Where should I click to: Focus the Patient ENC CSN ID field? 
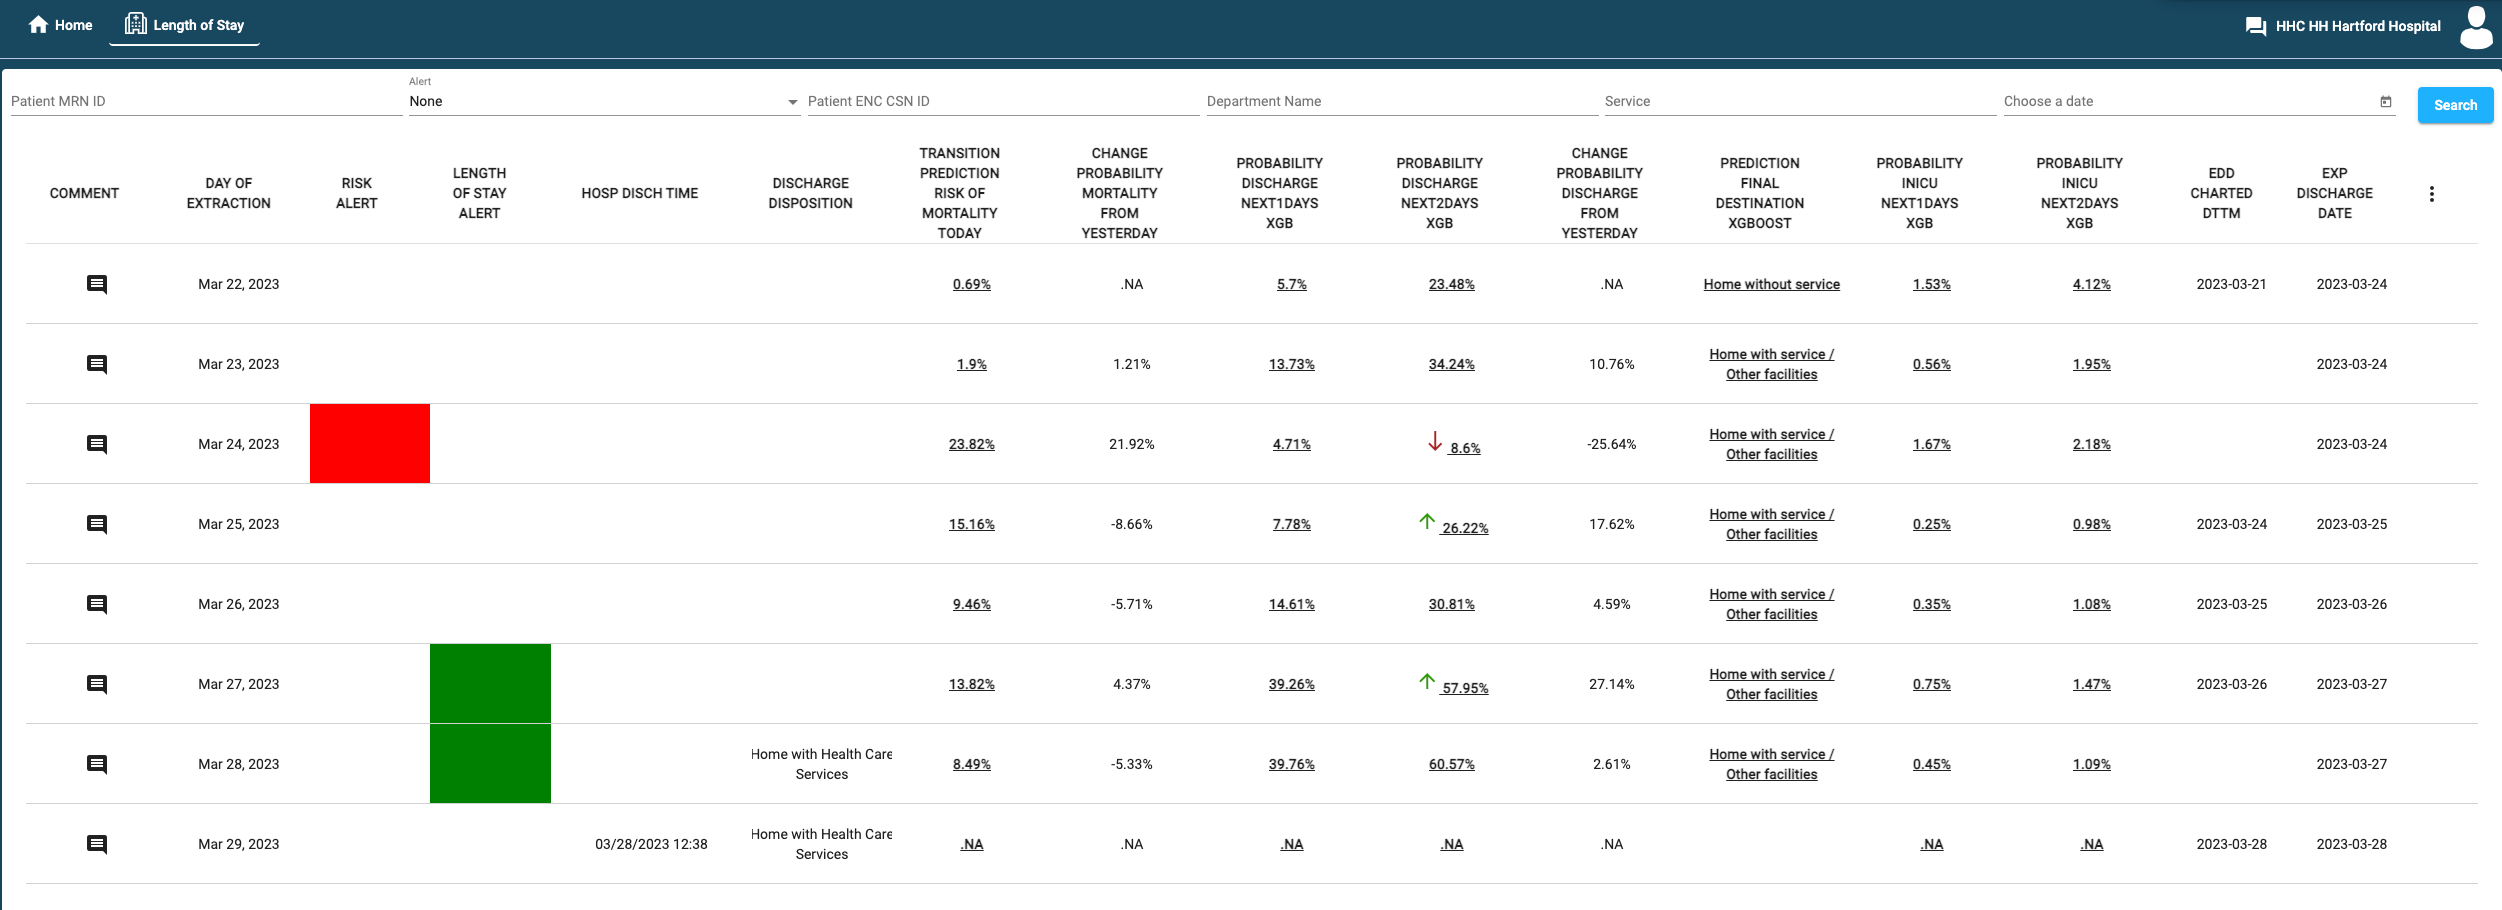[x=1003, y=101]
